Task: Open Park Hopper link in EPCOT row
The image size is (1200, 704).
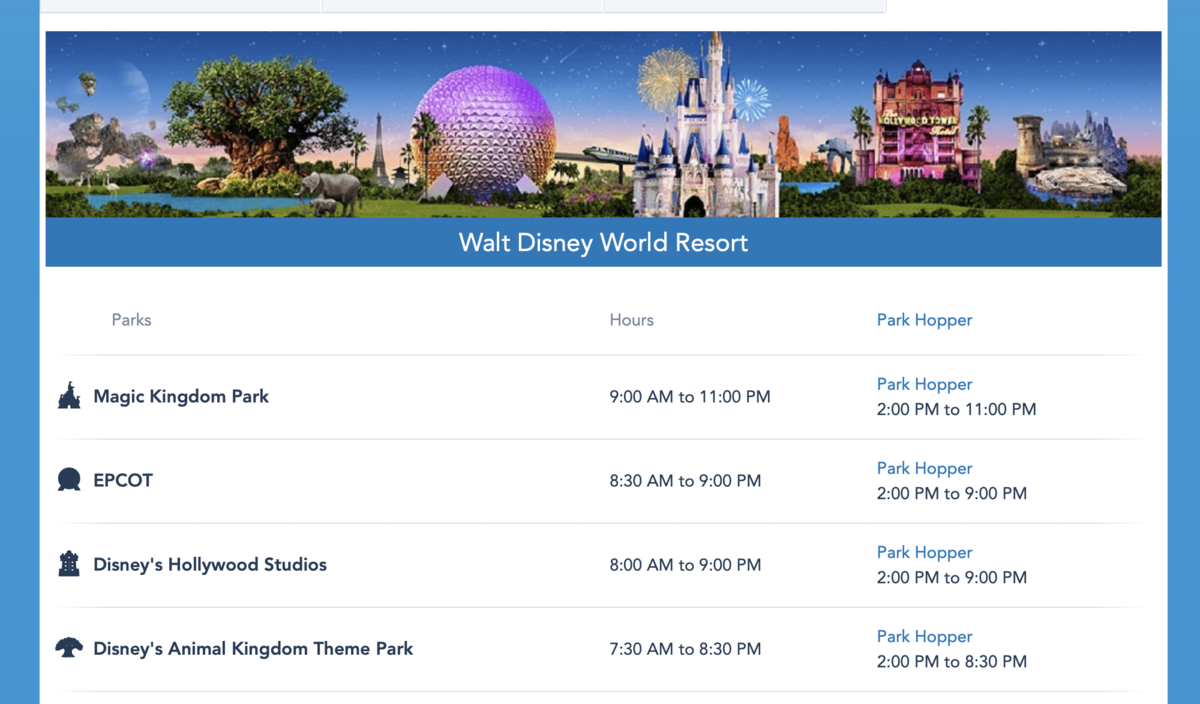Action: pos(924,468)
